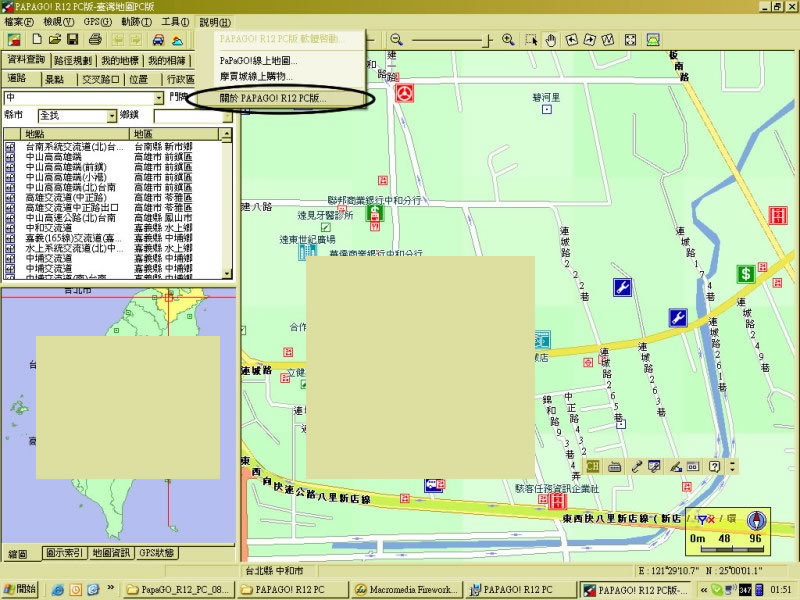The width and height of the screenshot is (800, 600).
Task: Select the 交叉路口 search tab
Action: tap(100, 79)
